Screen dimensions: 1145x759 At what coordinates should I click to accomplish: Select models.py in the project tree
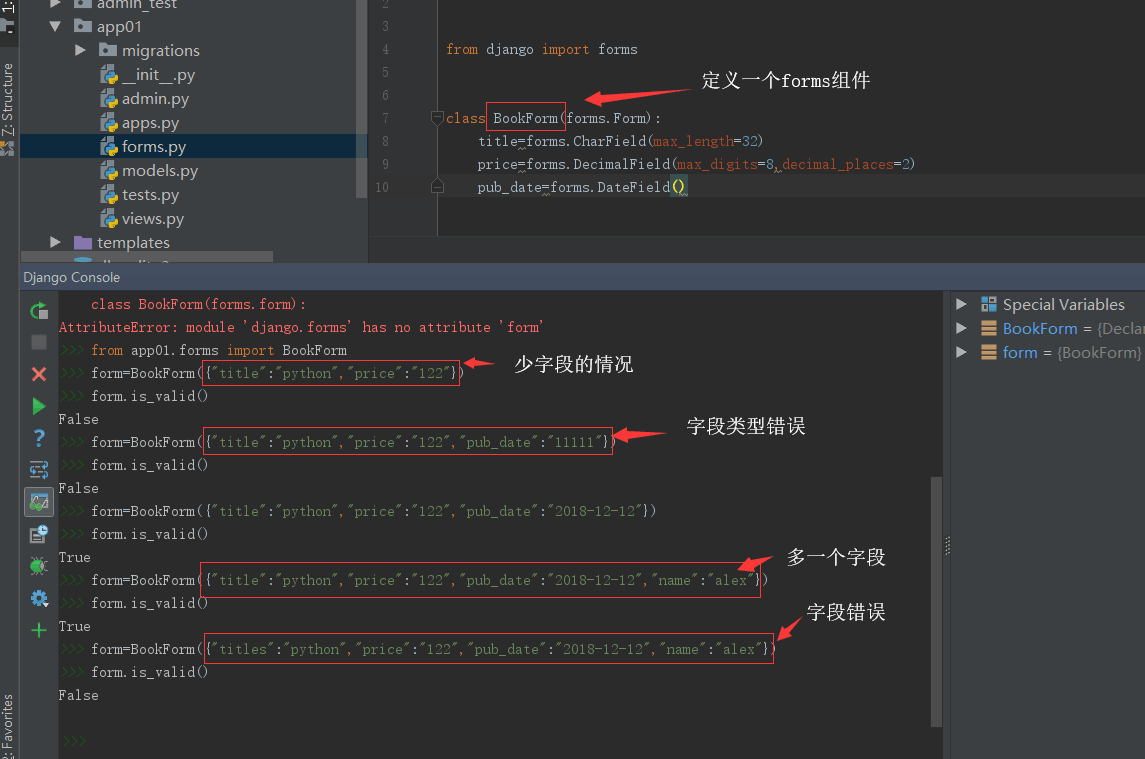click(160, 170)
